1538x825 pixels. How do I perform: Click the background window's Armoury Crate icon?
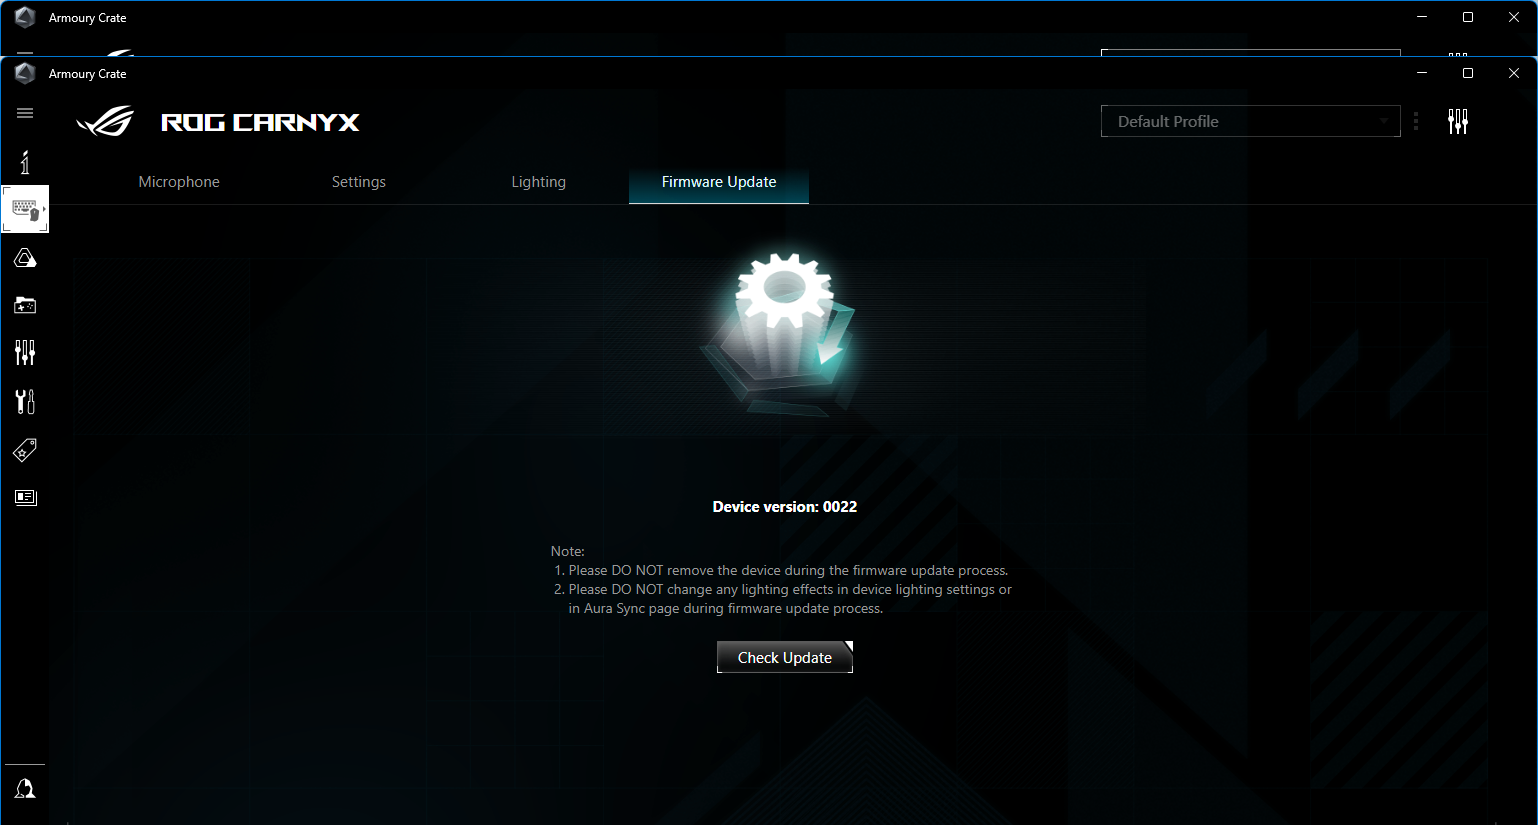(25, 17)
